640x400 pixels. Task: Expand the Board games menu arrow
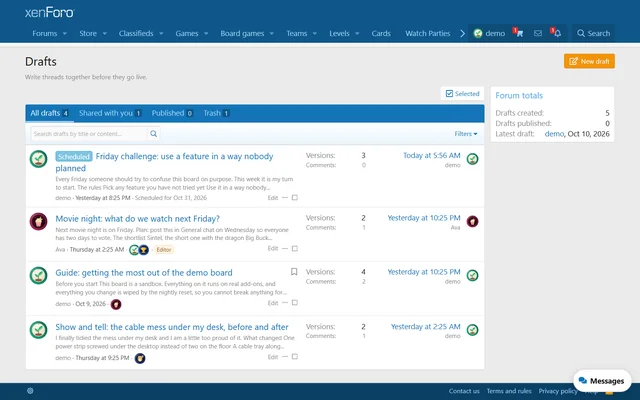click(272, 33)
